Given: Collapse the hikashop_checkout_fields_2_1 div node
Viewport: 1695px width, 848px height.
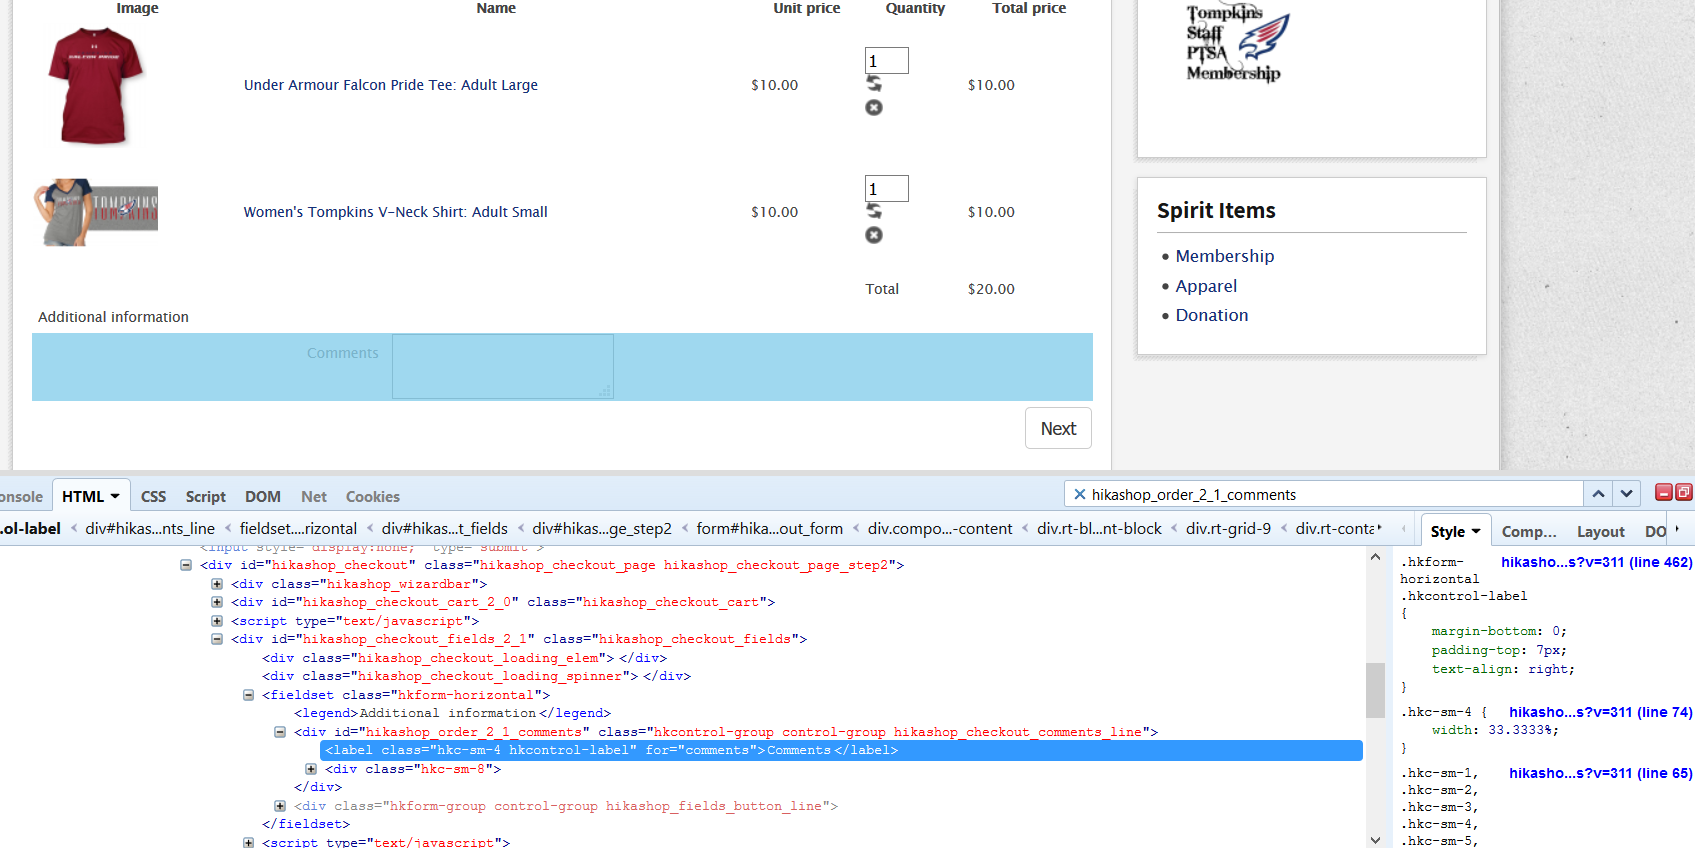Looking at the screenshot, I should point(217,639).
